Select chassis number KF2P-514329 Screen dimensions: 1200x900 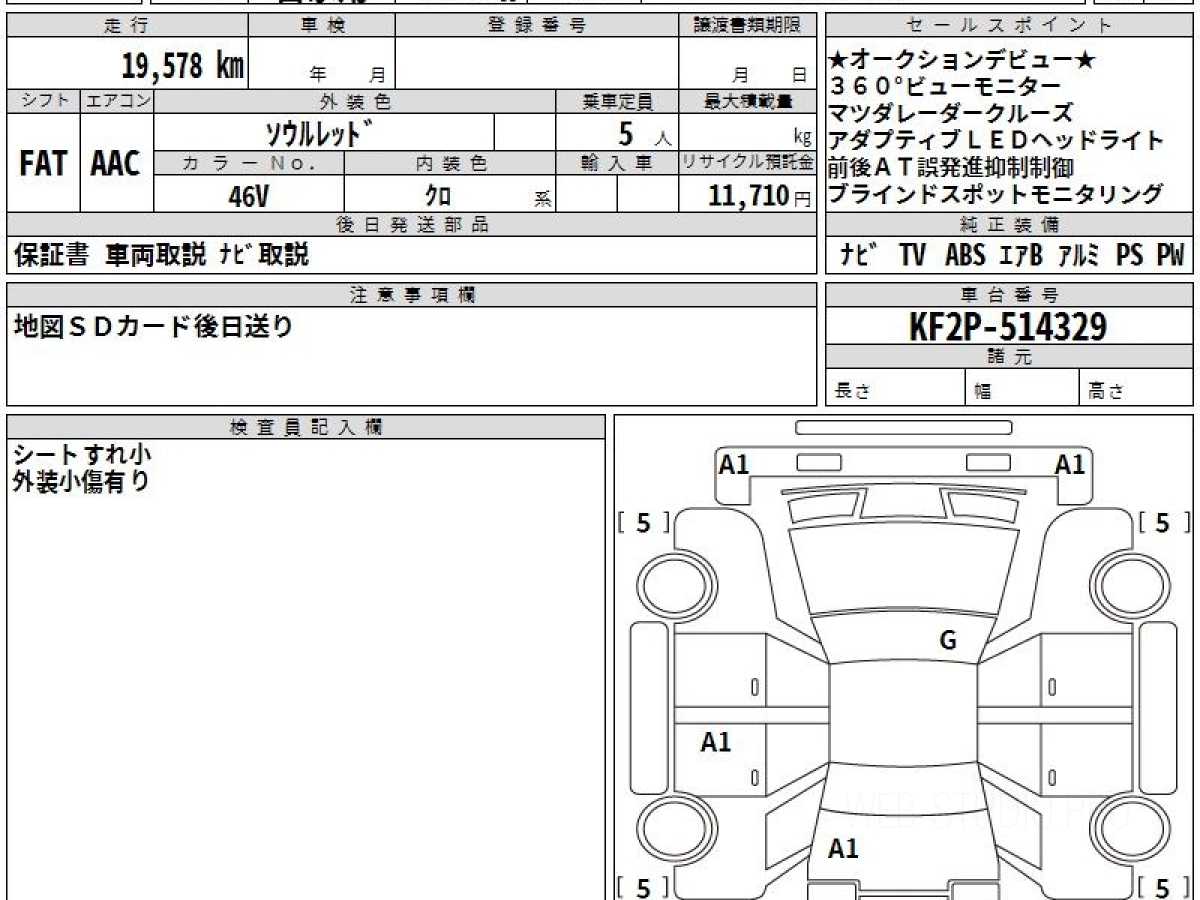pyautogui.click(x=1008, y=327)
